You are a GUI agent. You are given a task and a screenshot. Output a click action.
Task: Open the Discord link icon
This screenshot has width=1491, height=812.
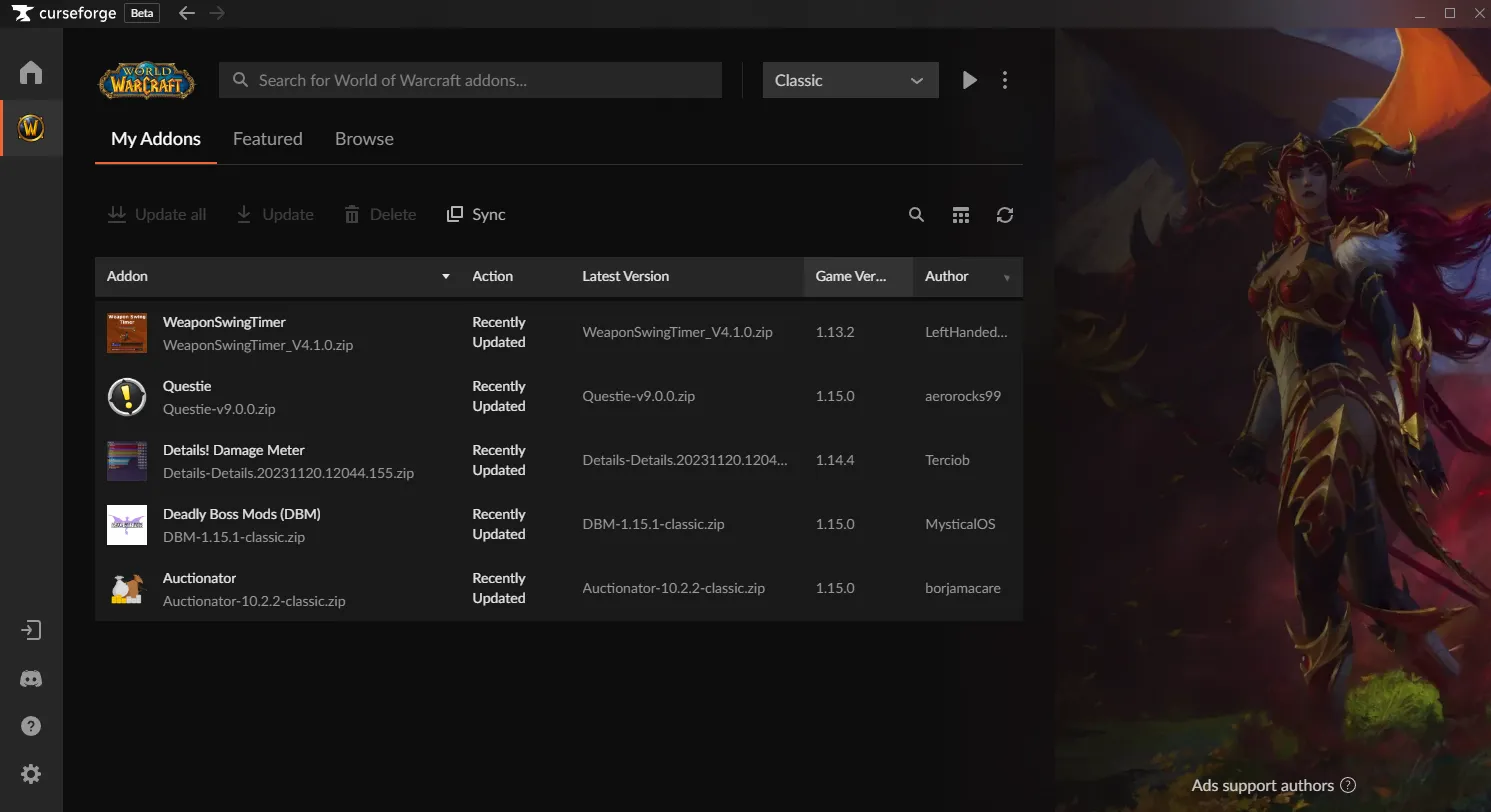(31, 679)
